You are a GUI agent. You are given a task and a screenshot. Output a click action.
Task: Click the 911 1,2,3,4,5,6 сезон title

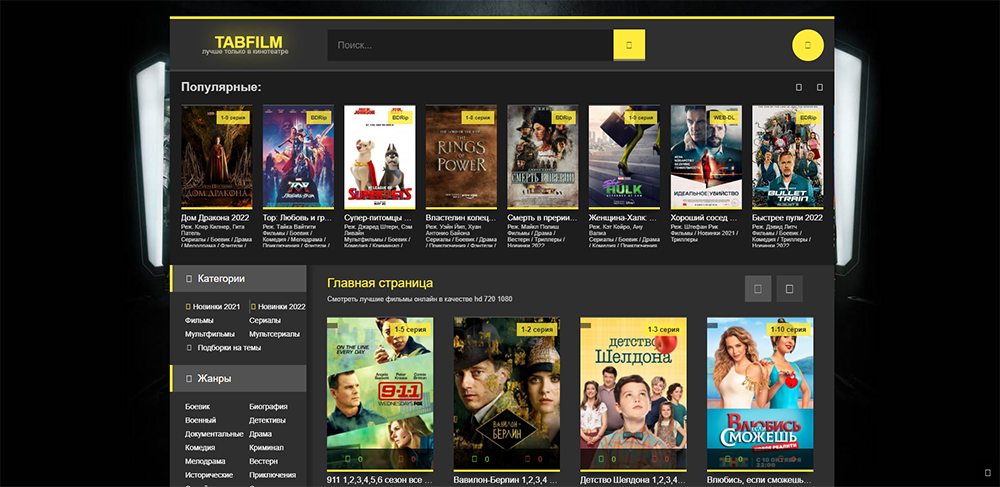(x=380, y=479)
